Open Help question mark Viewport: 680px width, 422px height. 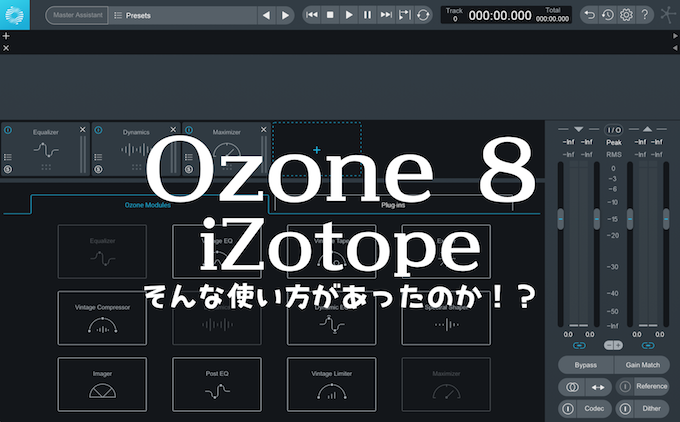(645, 15)
